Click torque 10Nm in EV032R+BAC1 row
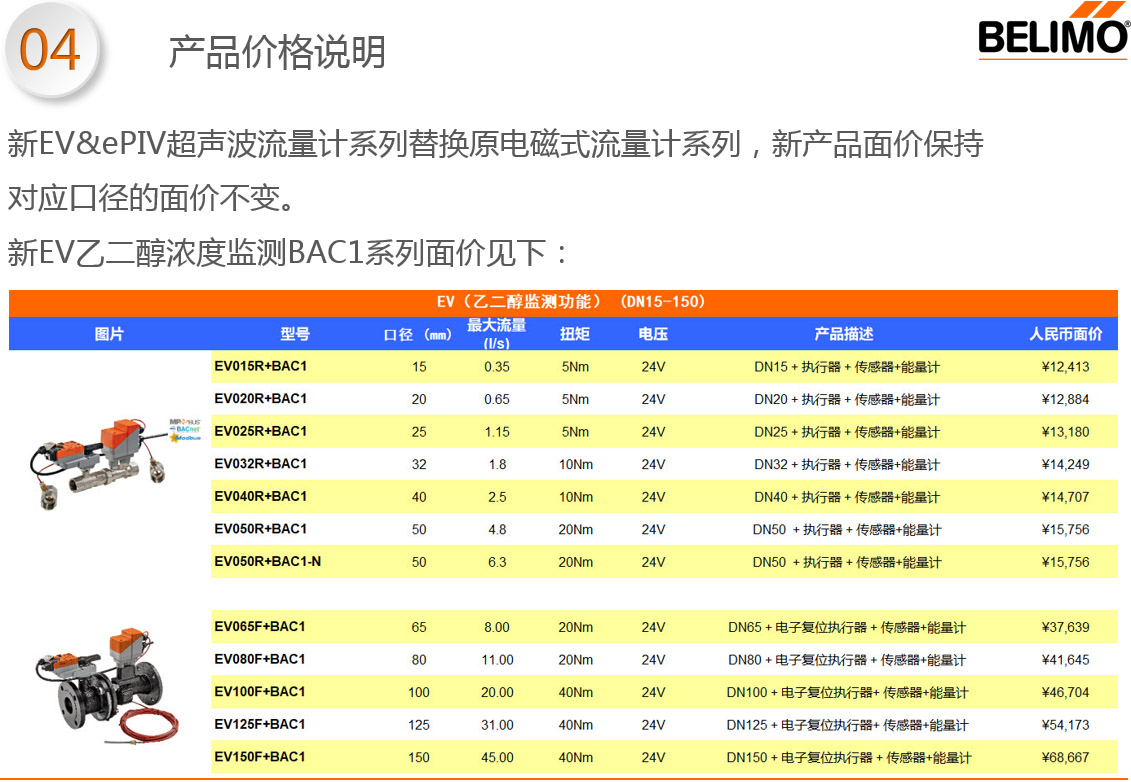1131x782 pixels. [576, 464]
